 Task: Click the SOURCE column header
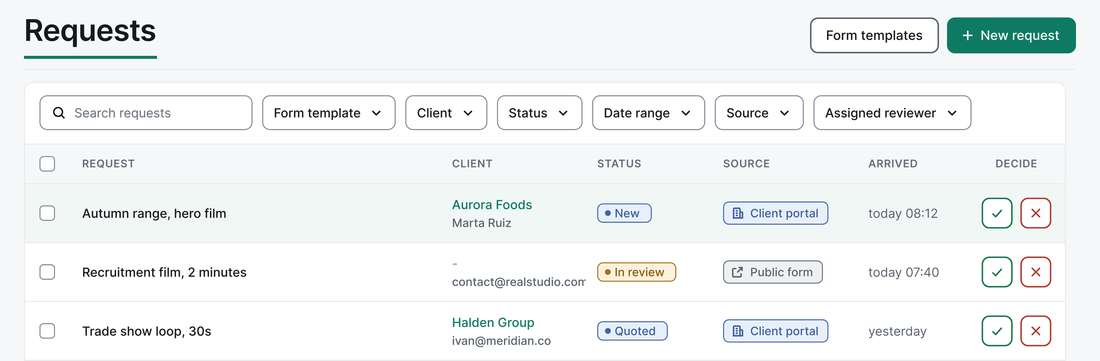point(746,163)
